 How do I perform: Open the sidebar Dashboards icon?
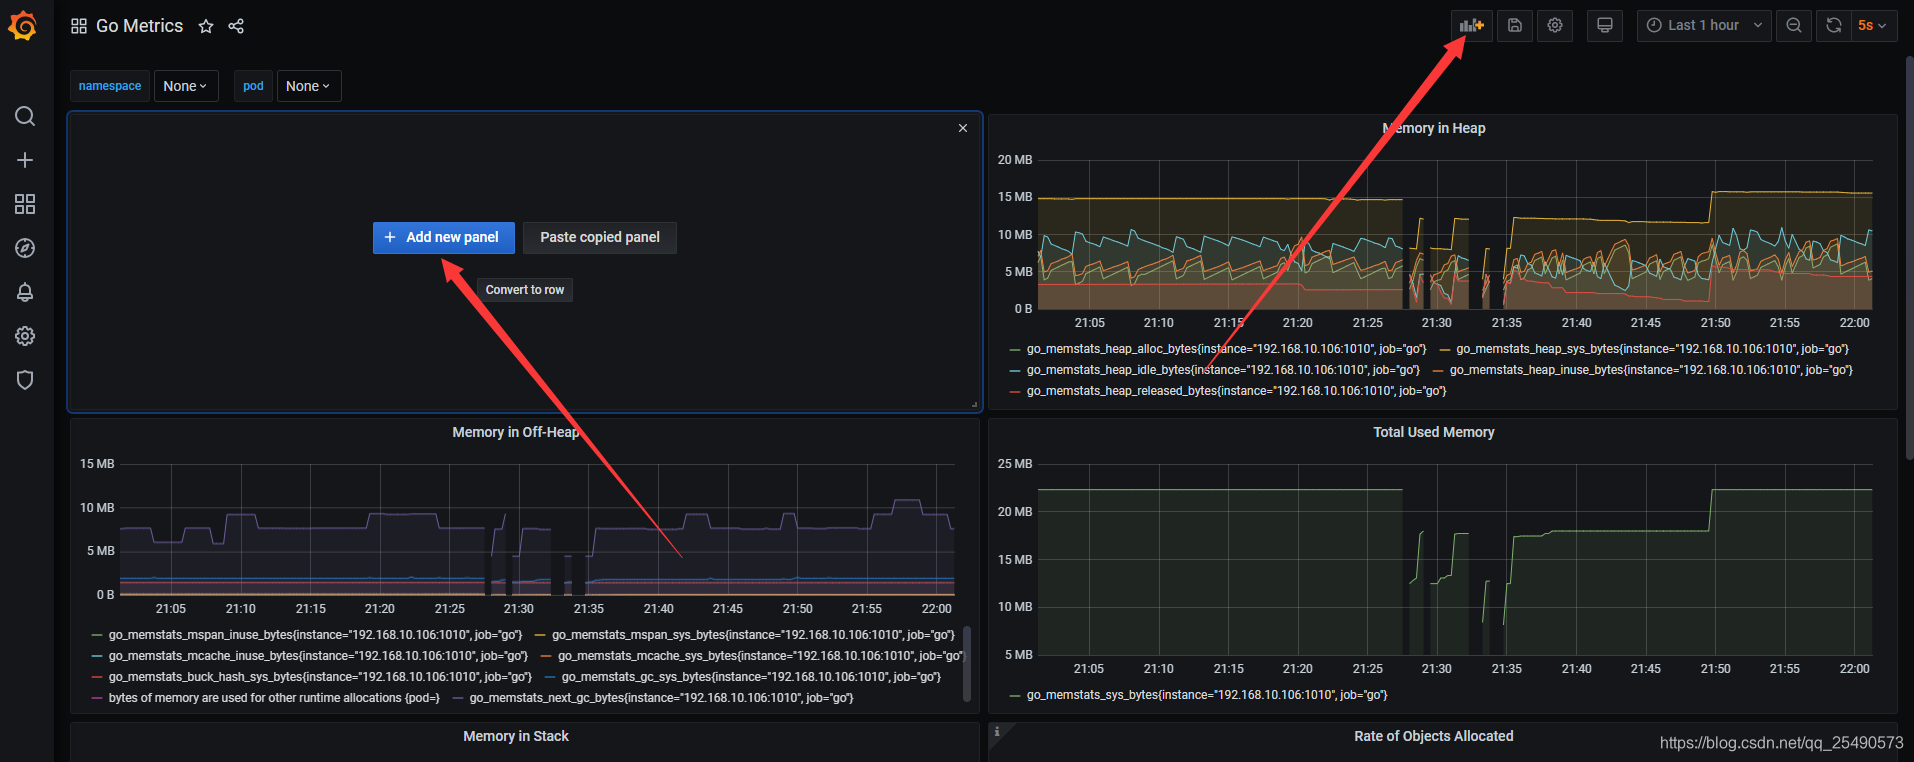[25, 204]
